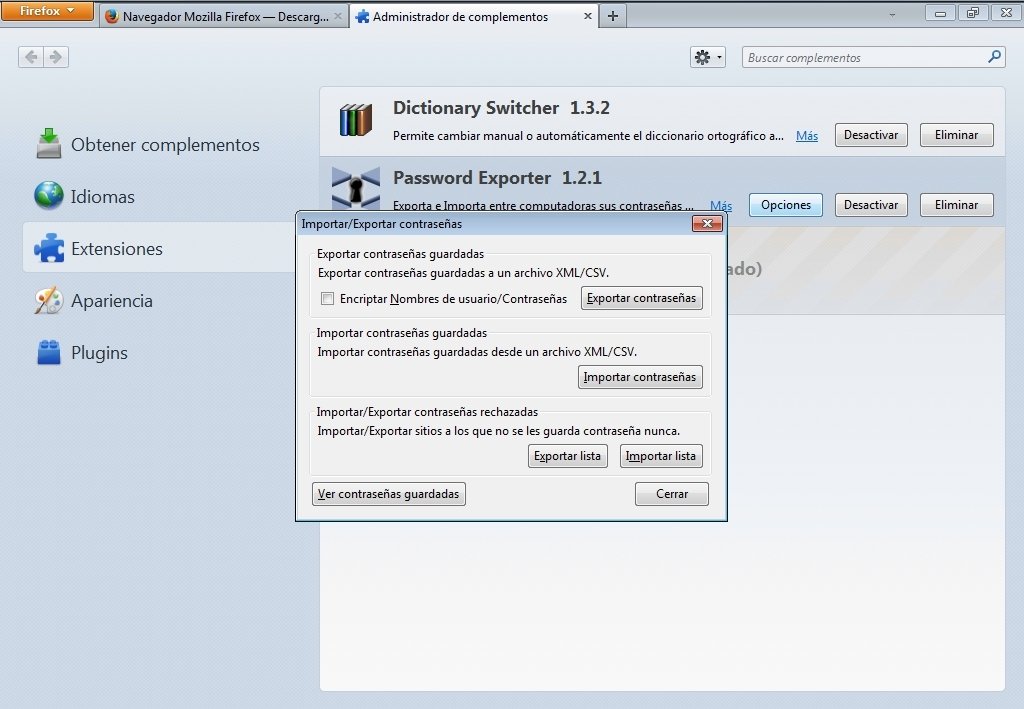Click the restore down window button
The image size is (1024, 709).
click(973, 12)
